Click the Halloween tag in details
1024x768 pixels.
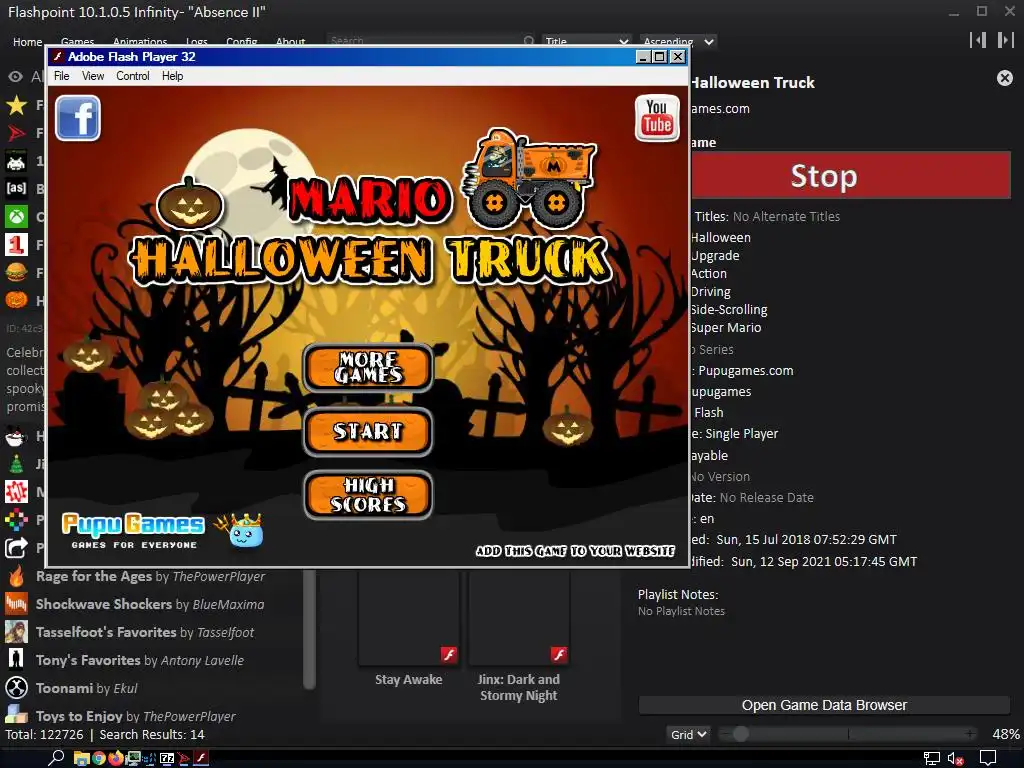click(x=720, y=238)
